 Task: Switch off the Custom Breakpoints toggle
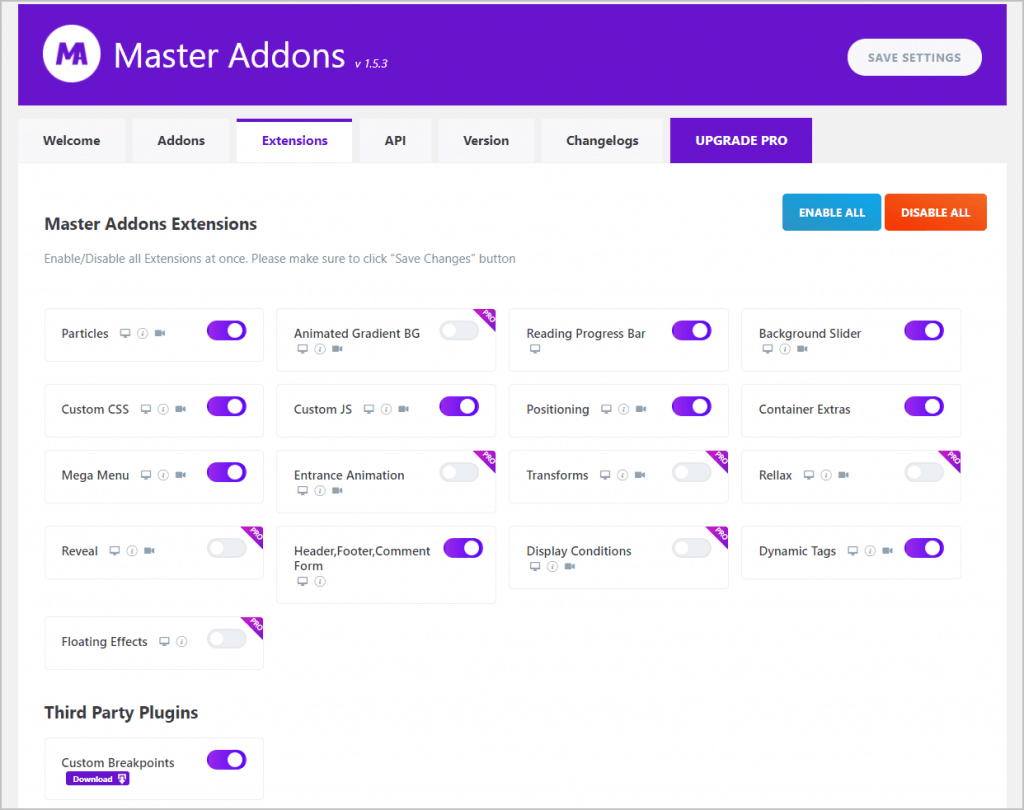tap(226, 760)
